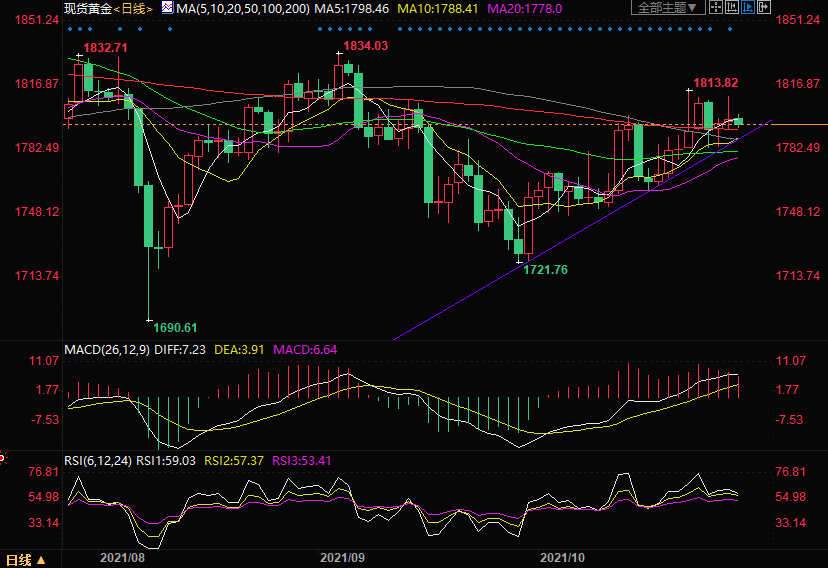Click the 现货黄金 instrument name

pos(85,8)
